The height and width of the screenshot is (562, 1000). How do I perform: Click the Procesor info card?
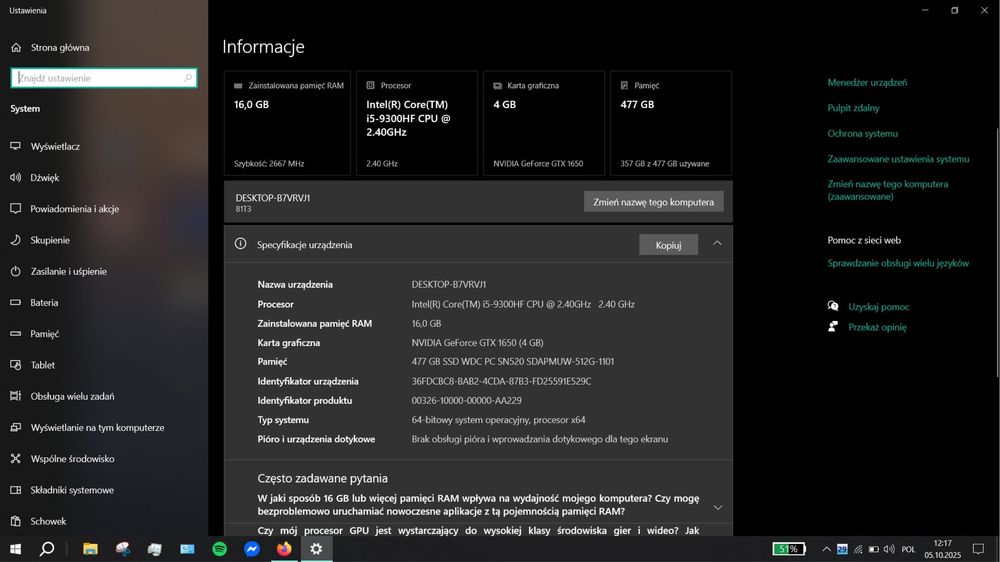pos(416,123)
